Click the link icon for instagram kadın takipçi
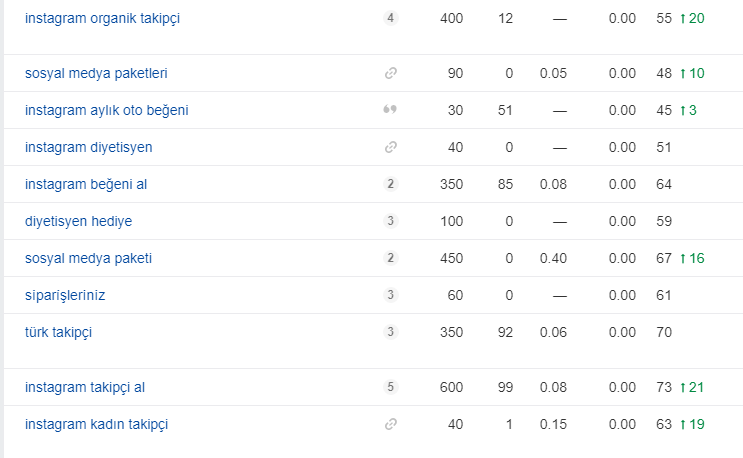743x458 pixels. point(390,424)
